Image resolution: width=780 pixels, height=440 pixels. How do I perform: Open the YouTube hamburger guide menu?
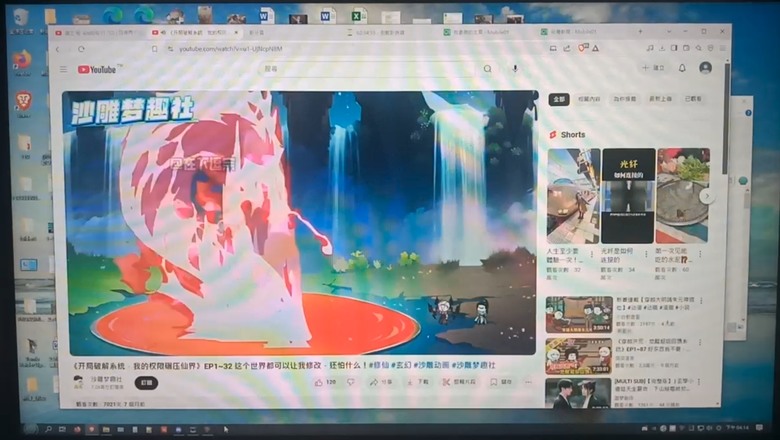click(x=63, y=69)
